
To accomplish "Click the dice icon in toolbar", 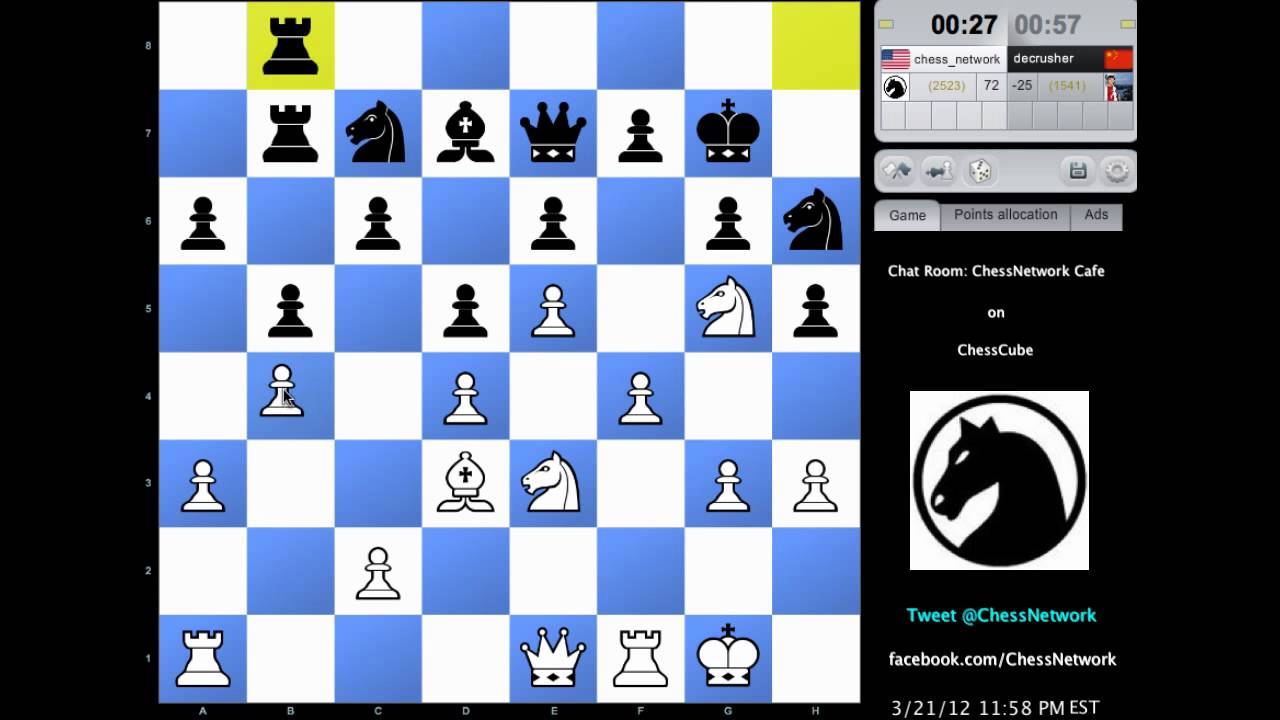I will (979, 171).
